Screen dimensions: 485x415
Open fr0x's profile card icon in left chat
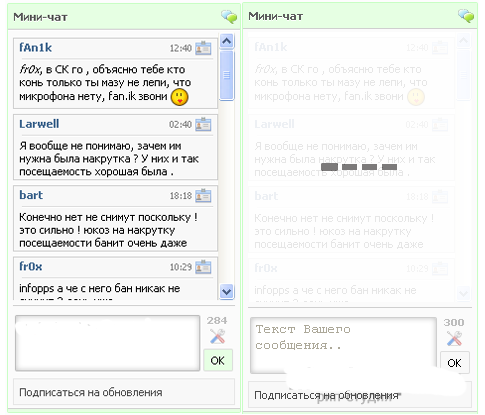(203, 267)
